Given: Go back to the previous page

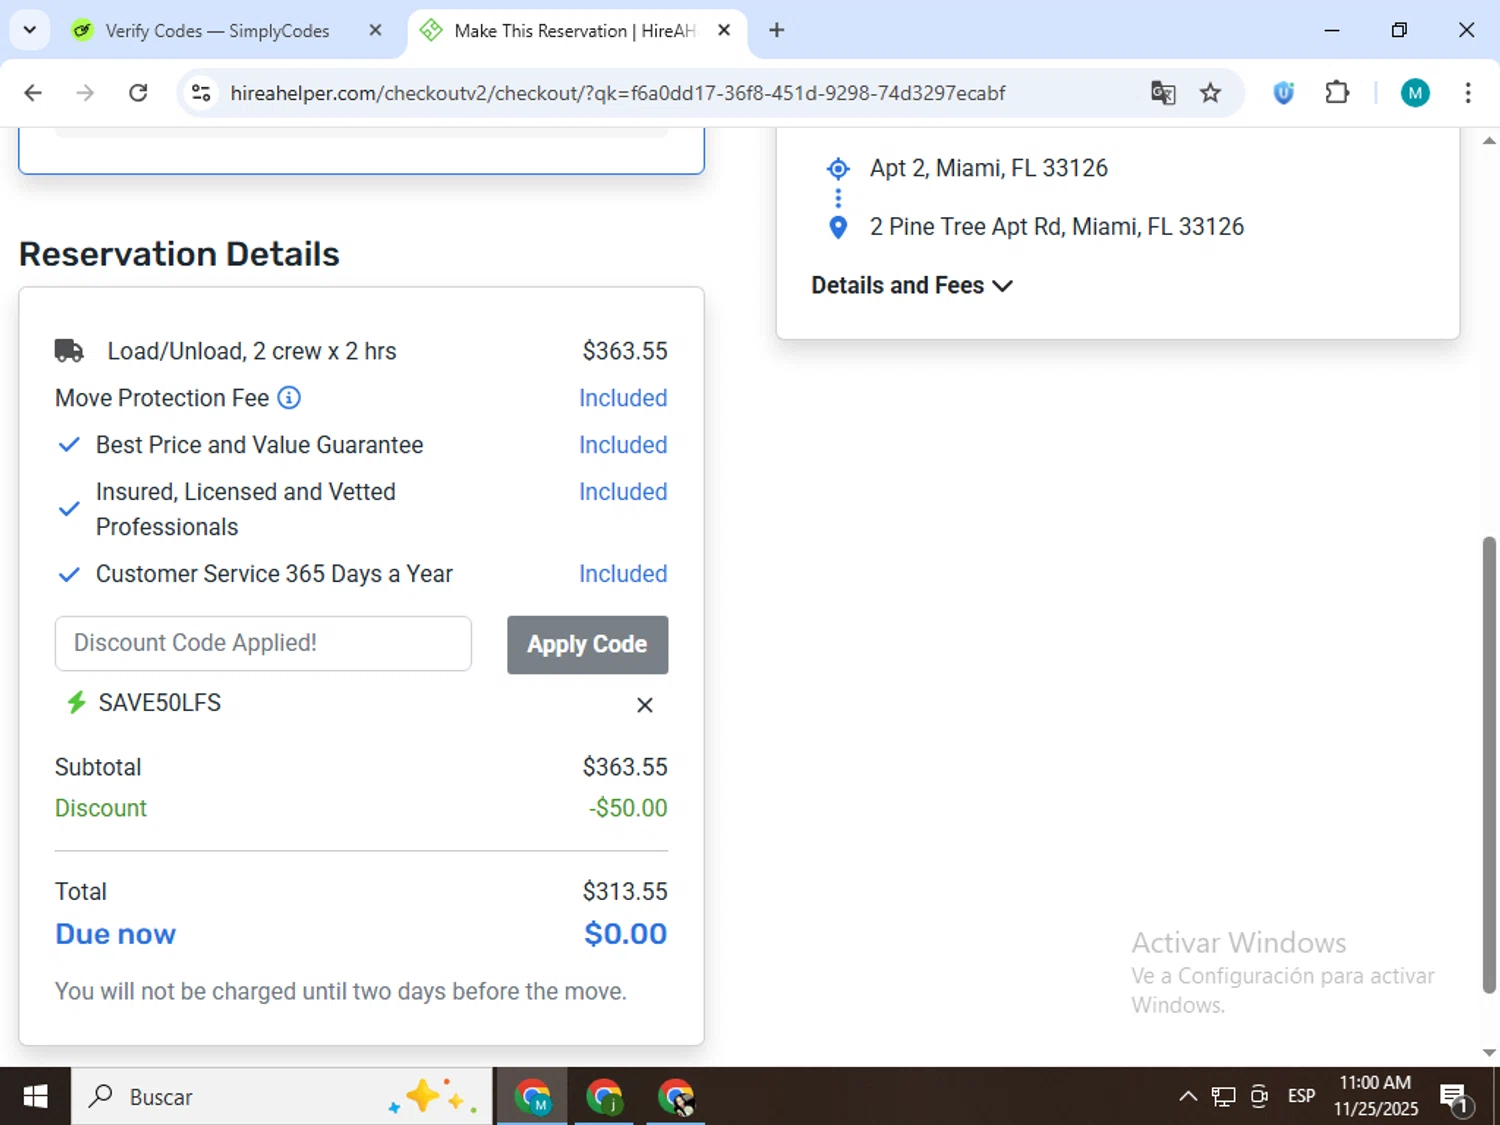Looking at the screenshot, I should [x=33, y=93].
